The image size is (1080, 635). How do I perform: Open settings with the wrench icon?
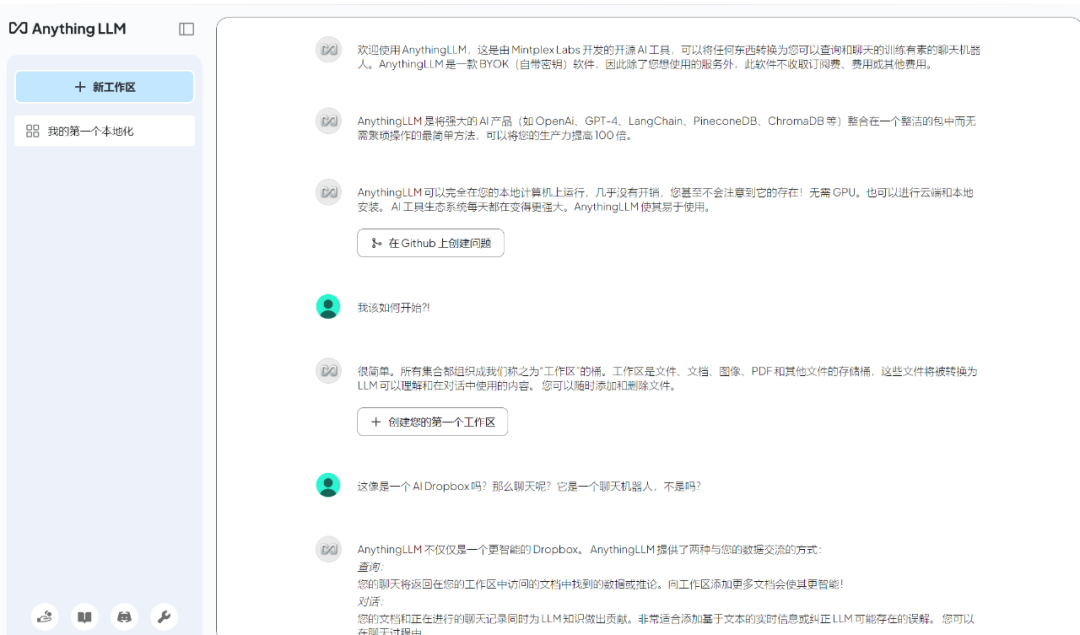coord(164,616)
